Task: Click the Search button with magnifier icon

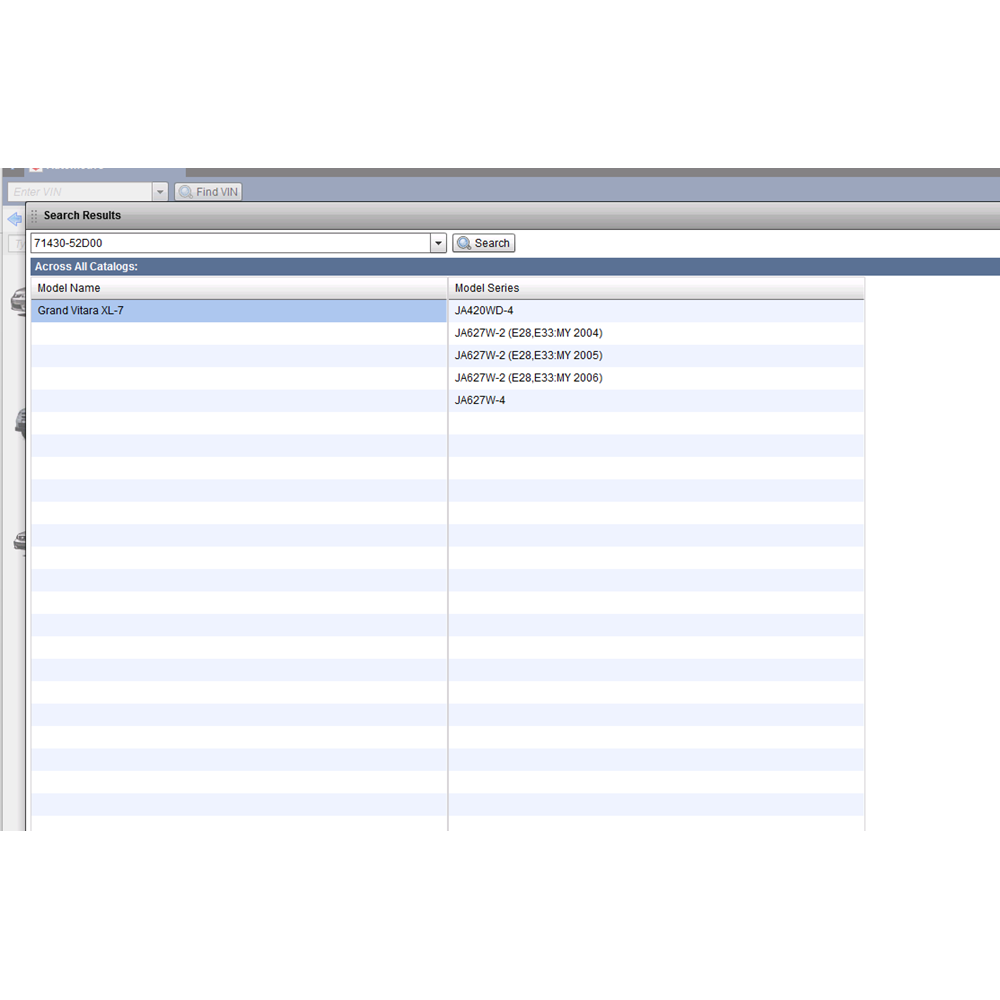Action: 484,243
